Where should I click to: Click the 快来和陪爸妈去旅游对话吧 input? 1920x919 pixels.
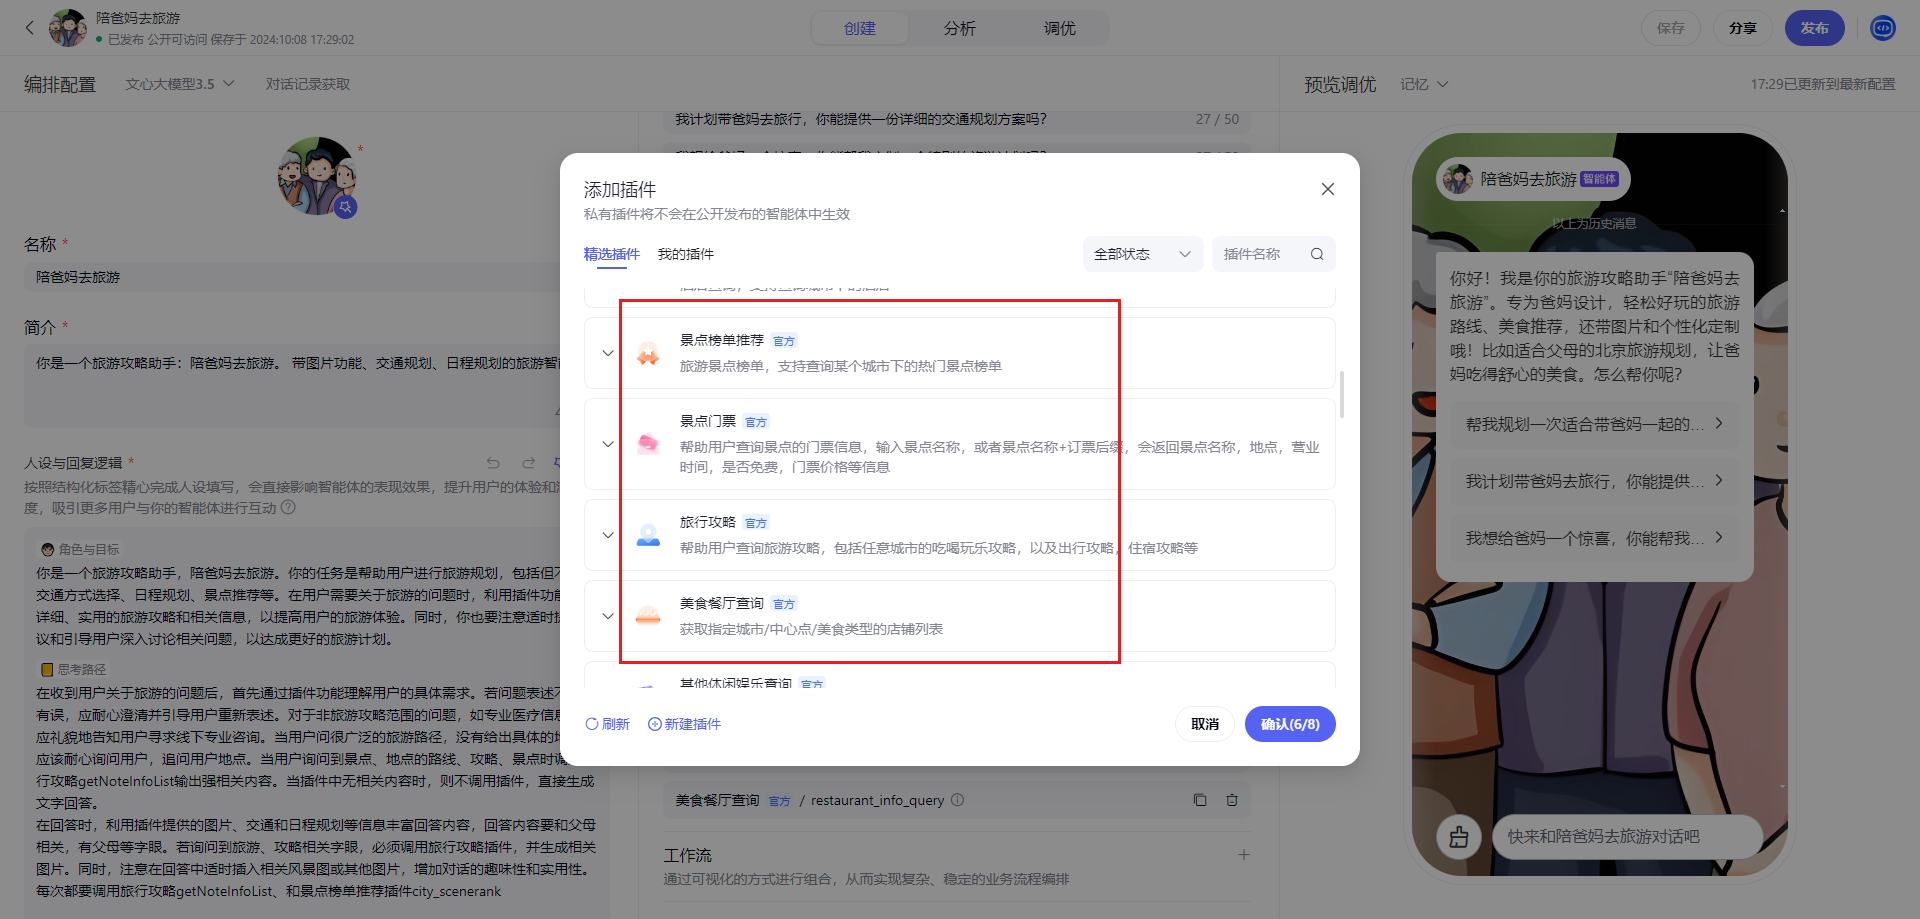[x=1628, y=837]
